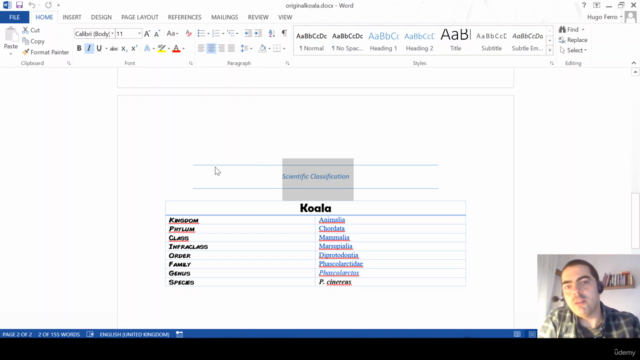Align text to the left
The image size is (640, 360).
point(201,49)
